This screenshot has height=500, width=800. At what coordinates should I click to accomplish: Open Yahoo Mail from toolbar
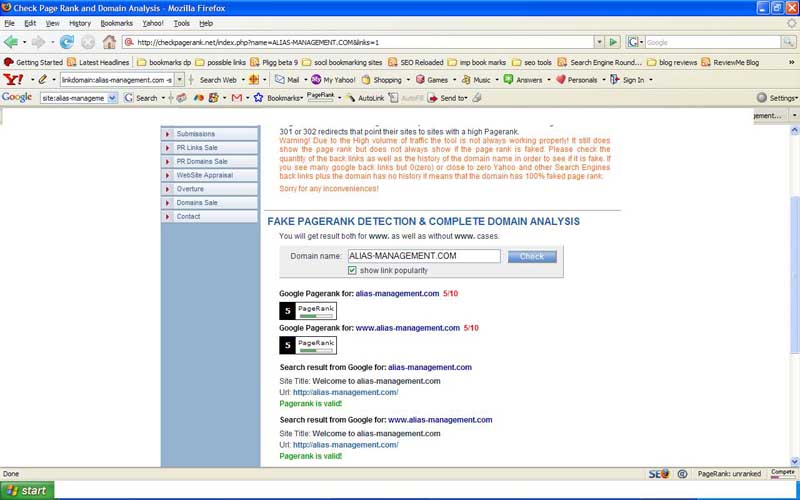[x=288, y=80]
